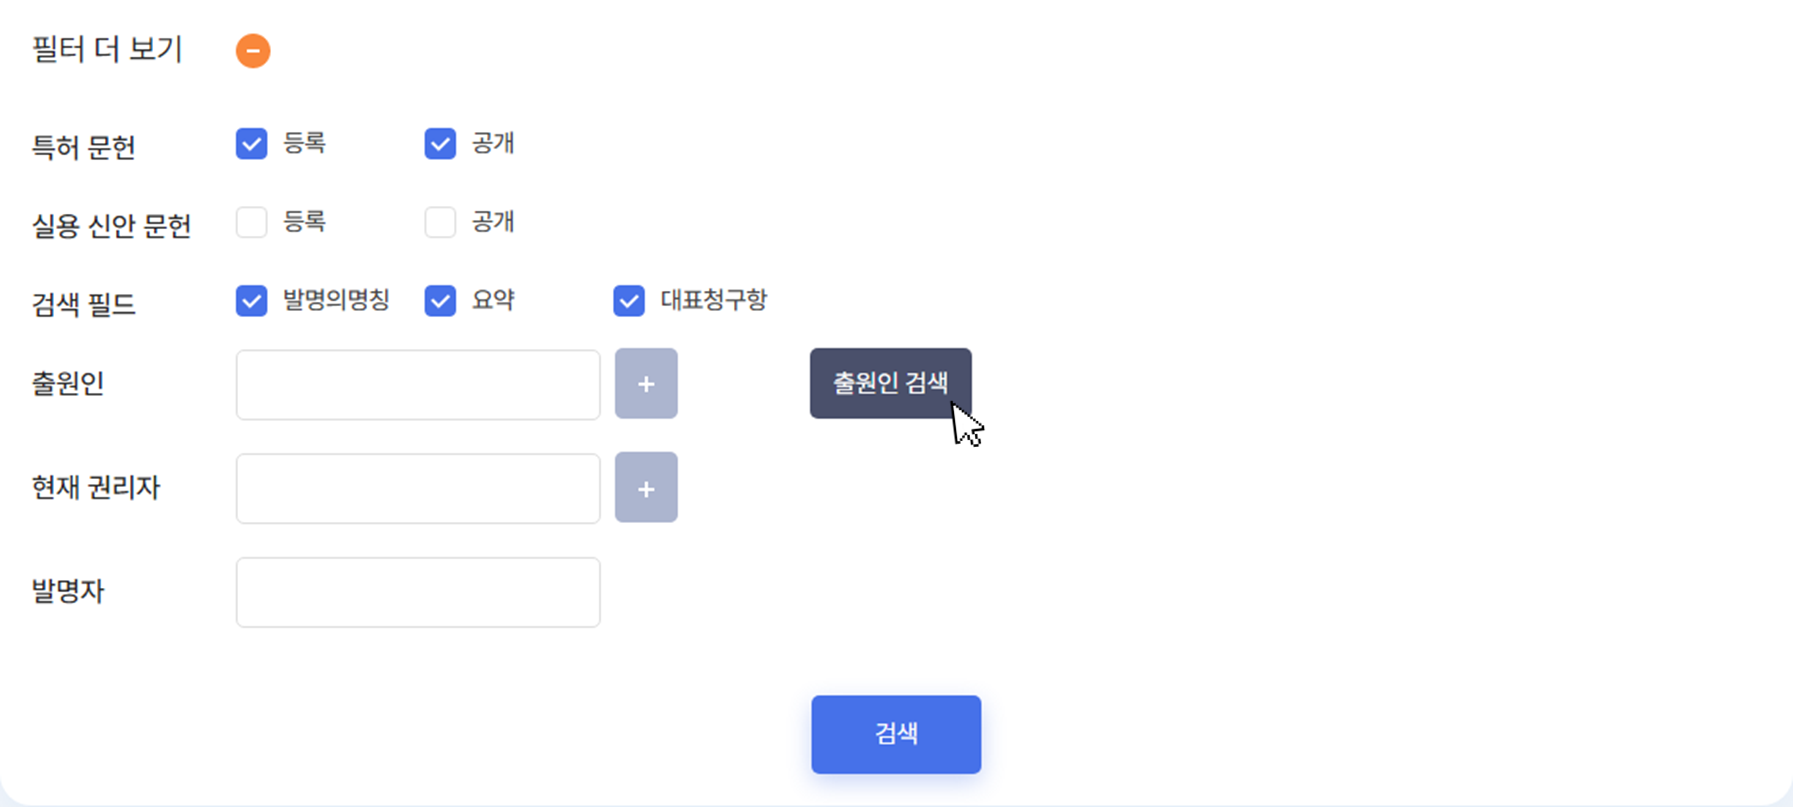The image size is (1793, 807).
Task: Click the 대표청구항 label text
Action: [x=713, y=300]
